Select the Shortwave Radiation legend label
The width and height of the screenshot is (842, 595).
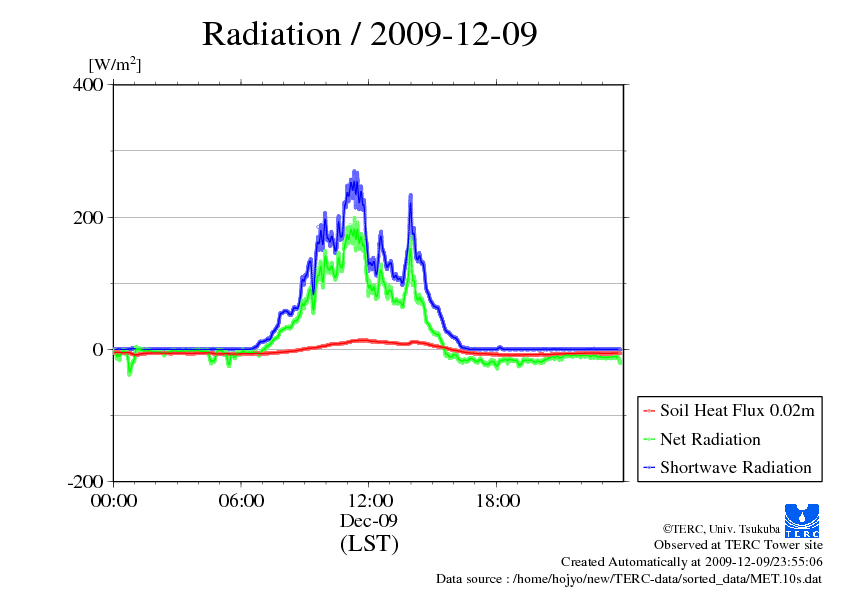pos(735,468)
